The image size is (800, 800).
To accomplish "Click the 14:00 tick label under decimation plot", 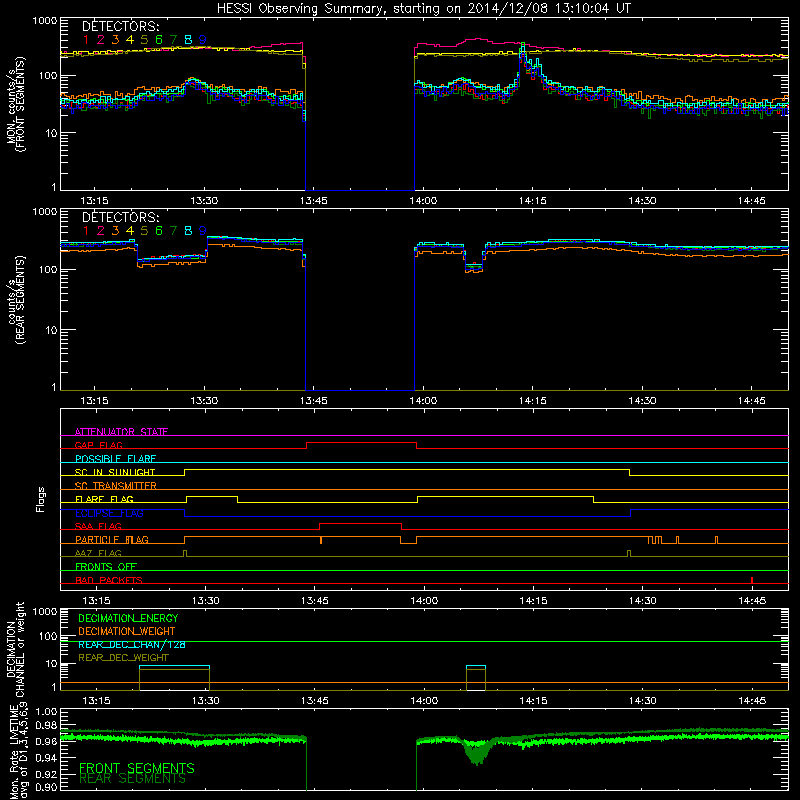I will [424, 701].
